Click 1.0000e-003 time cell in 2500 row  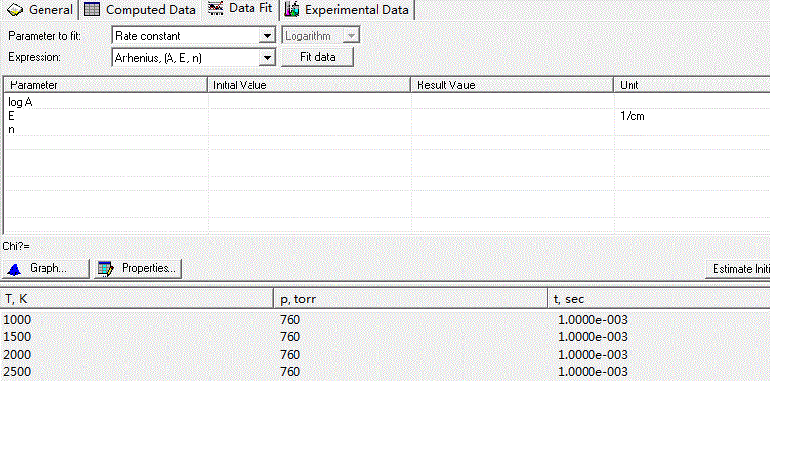(x=593, y=372)
